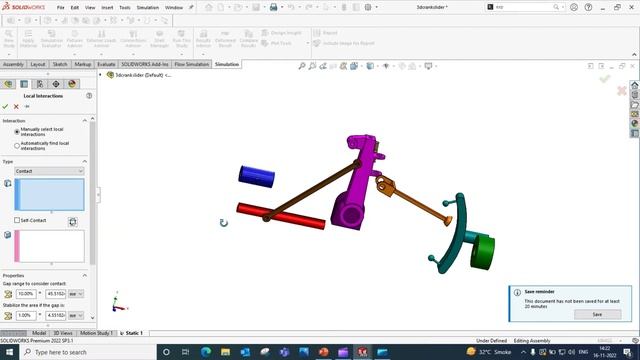Select Manually select local interactions option
This screenshot has width=640, height=360.
click(17, 131)
